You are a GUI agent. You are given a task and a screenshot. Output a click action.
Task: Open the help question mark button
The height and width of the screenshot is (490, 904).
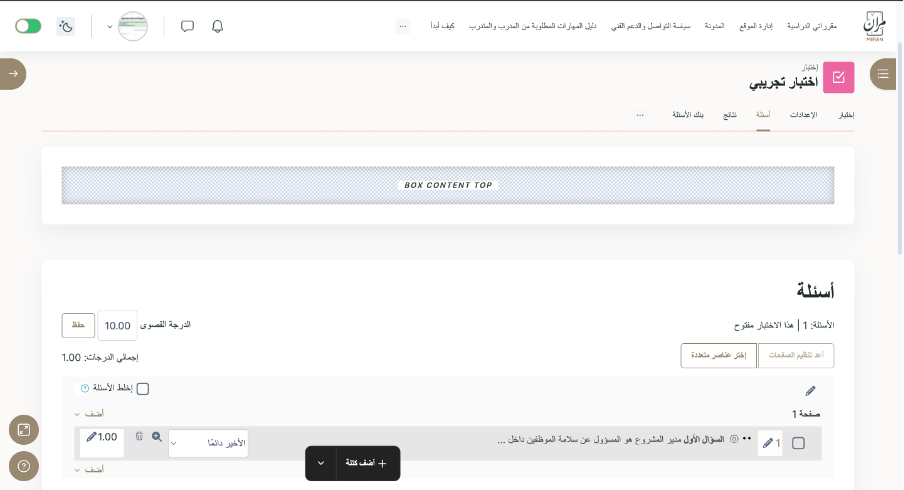[23, 465]
